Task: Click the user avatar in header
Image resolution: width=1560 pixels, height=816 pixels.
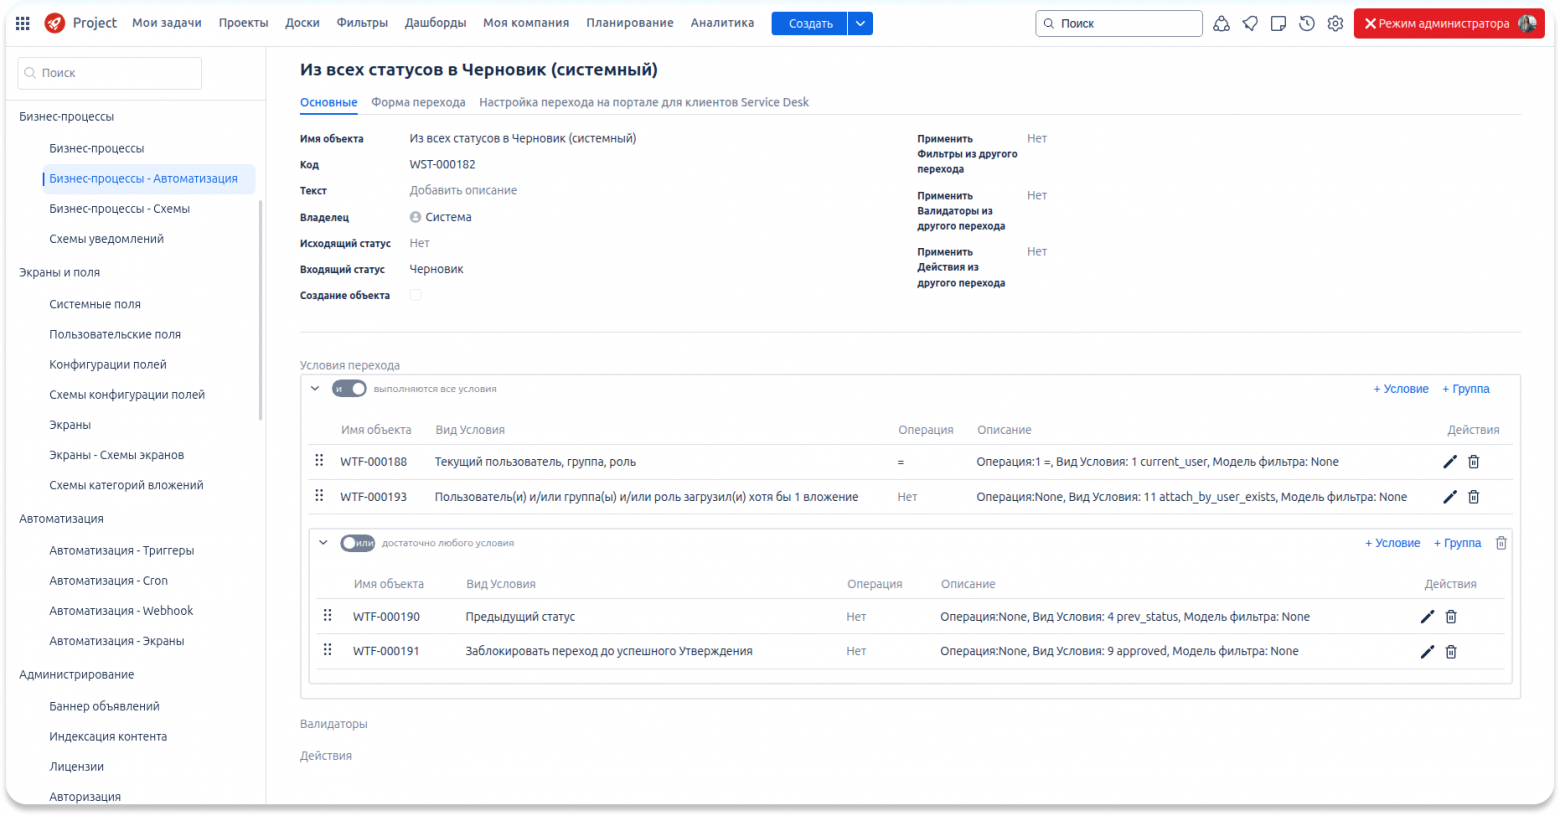Action: tap(1527, 23)
